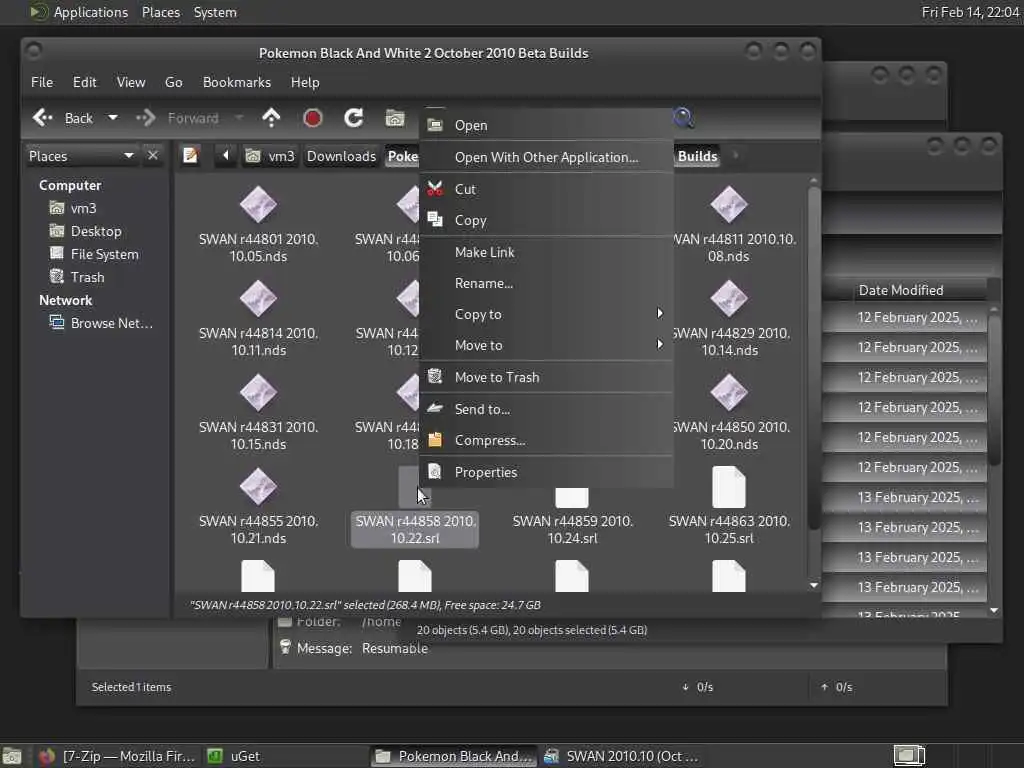Click the Back arrow icon in toolbar
The width and height of the screenshot is (1024, 768).
pos(42,118)
